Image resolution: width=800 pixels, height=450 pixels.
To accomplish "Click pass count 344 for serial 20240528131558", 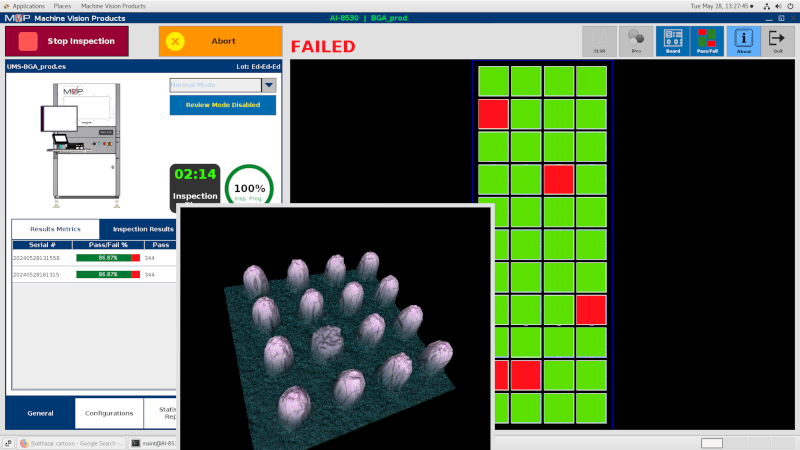I will coord(149,258).
